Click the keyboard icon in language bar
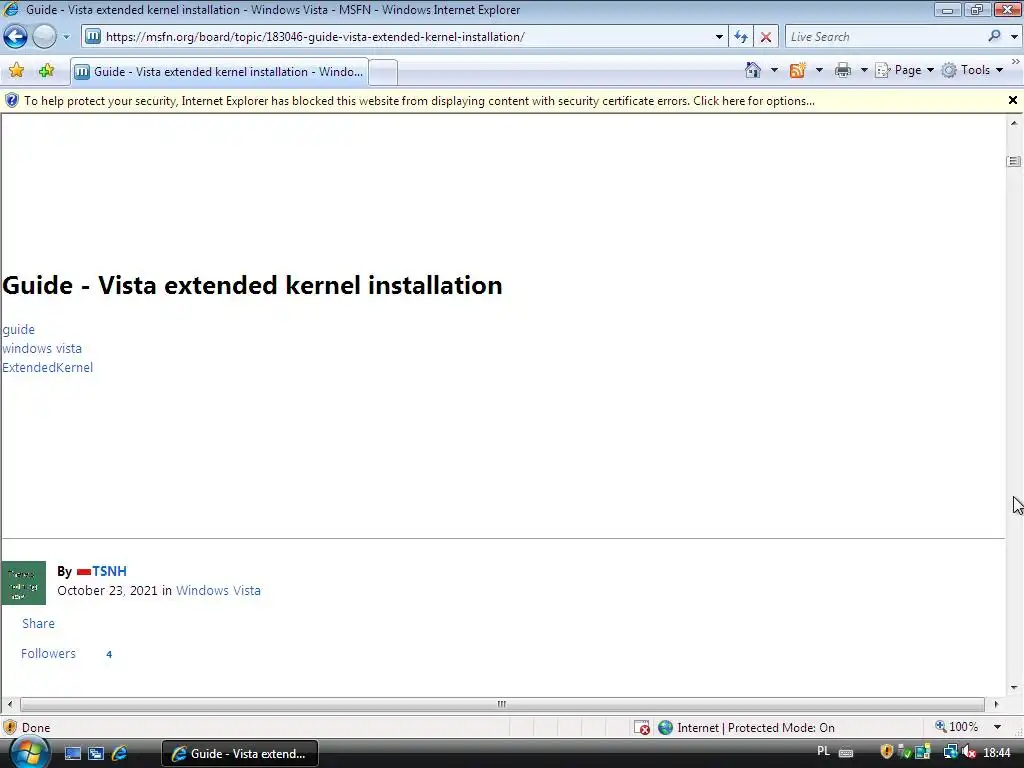 (x=846, y=753)
